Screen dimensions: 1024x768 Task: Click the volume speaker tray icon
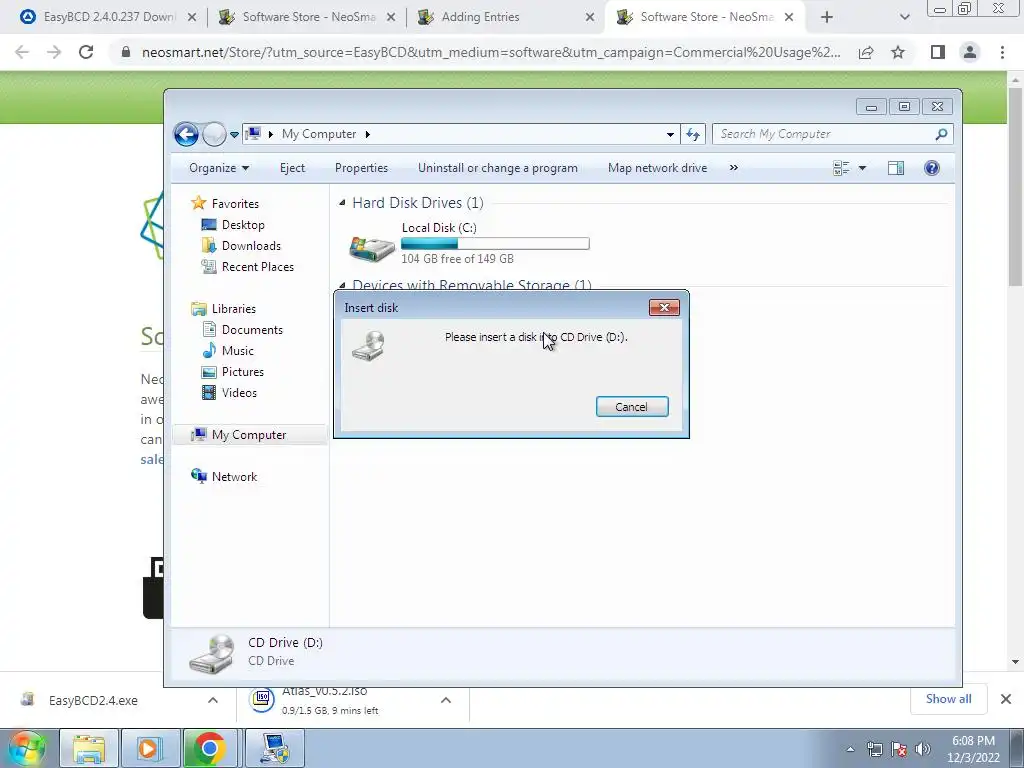point(923,749)
